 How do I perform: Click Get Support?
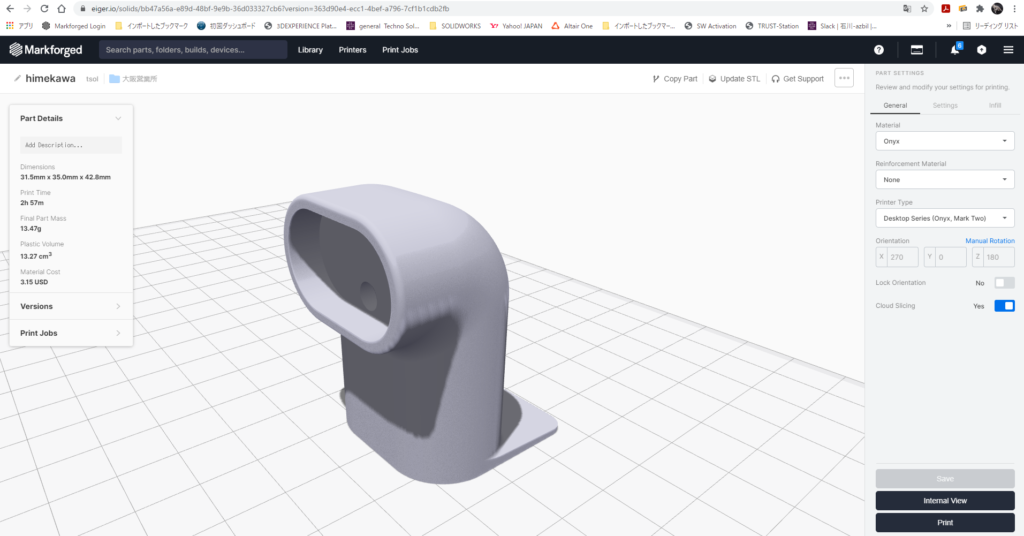point(797,78)
